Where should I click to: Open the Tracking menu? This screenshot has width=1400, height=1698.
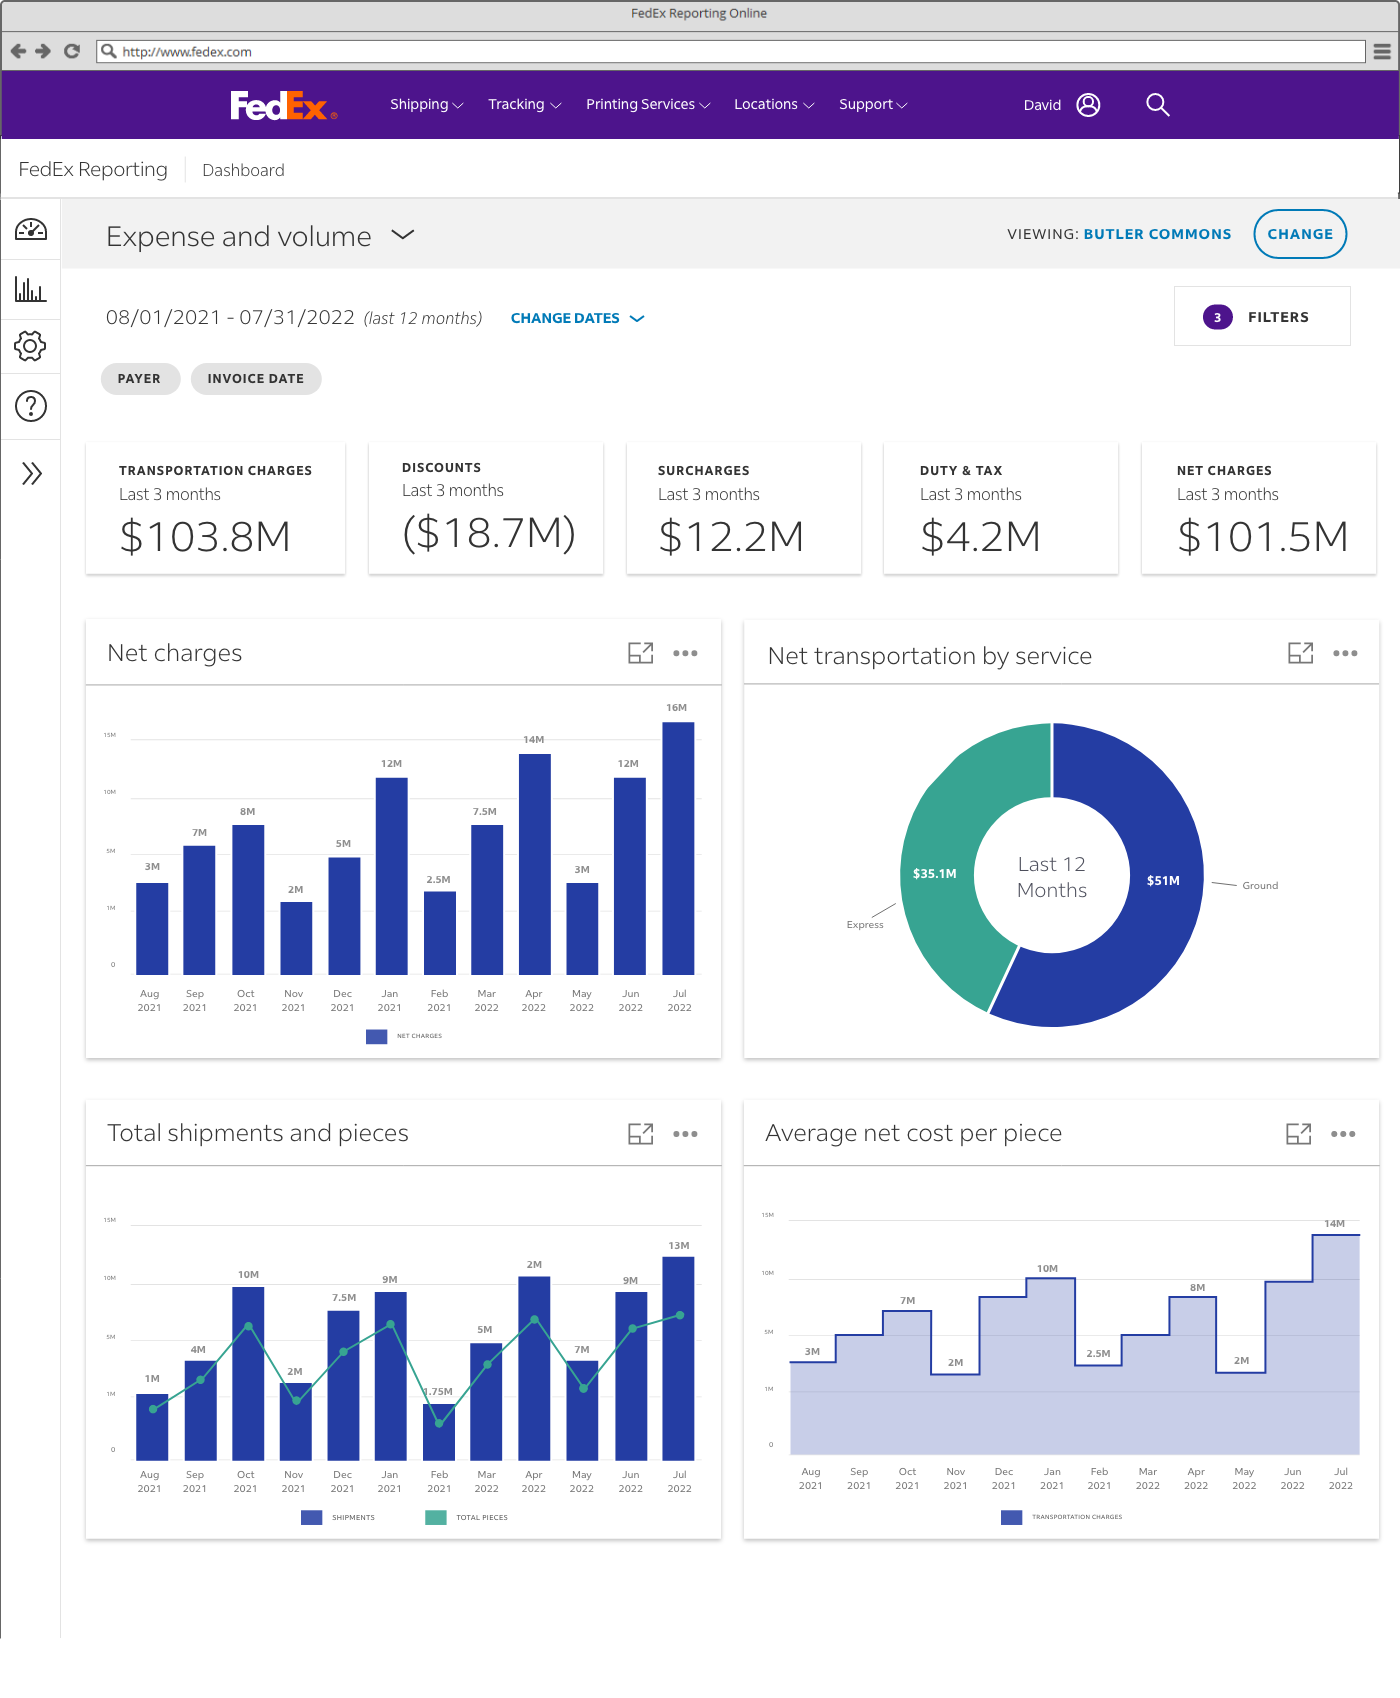pyautogui.click(x=524, y=104)
